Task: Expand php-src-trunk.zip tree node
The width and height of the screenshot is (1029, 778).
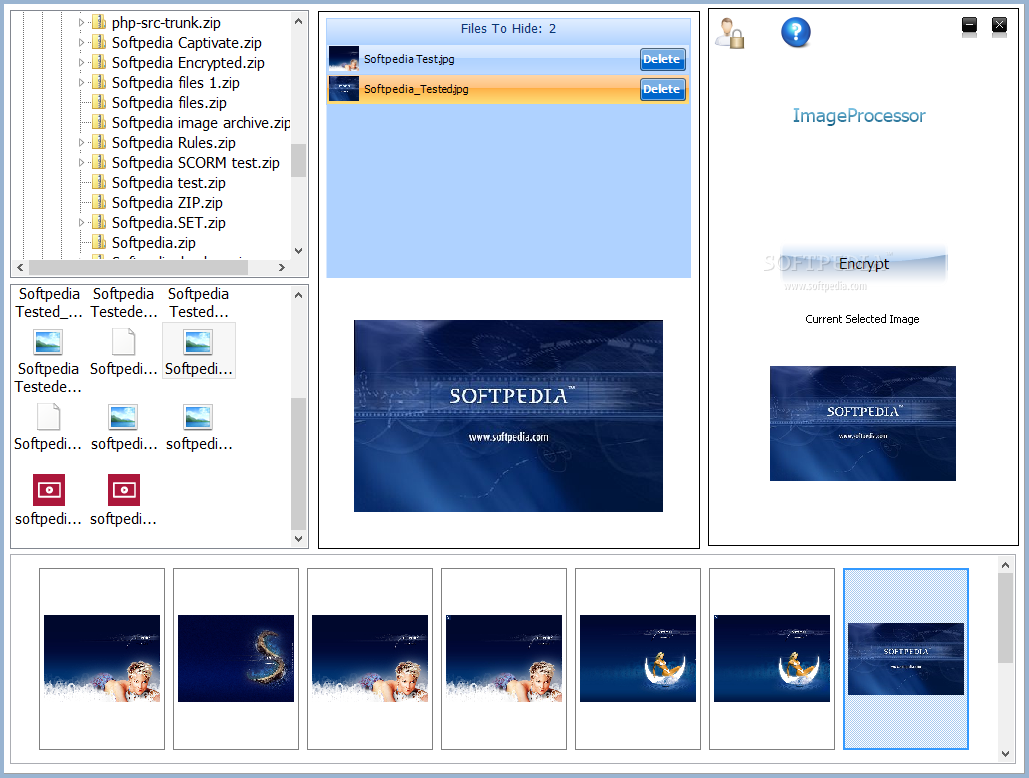Action: (81, 23)
